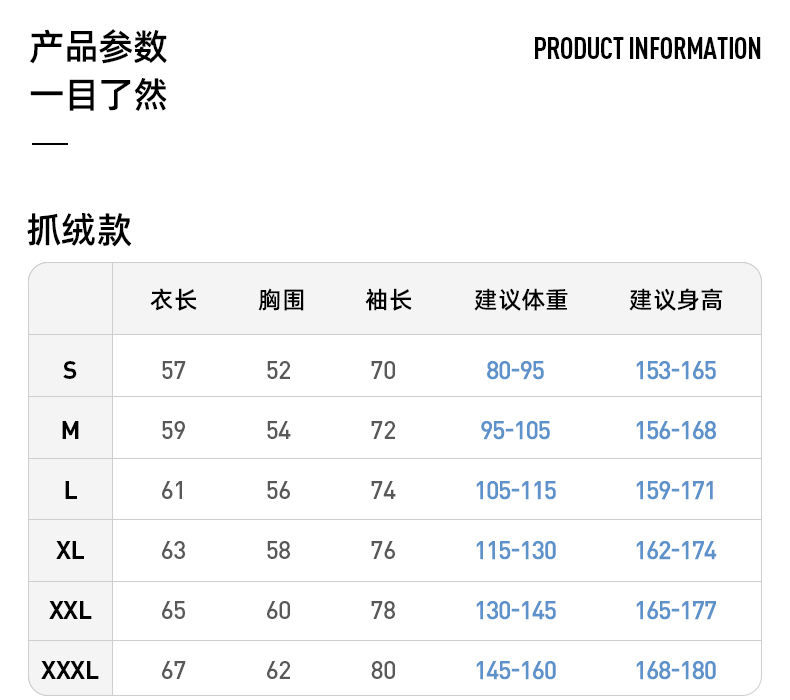
Task: Click the 建议身高 column header
Action: 676,300
